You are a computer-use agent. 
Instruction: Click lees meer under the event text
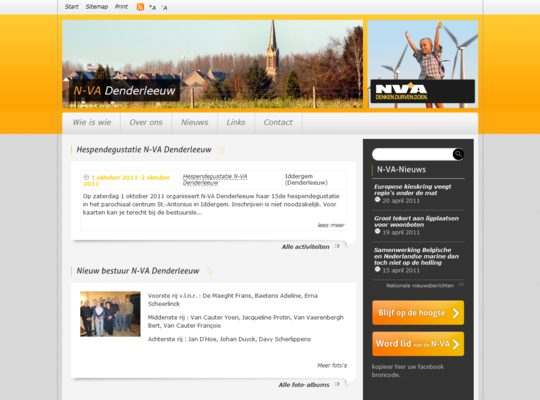click(x=331, y=225)
